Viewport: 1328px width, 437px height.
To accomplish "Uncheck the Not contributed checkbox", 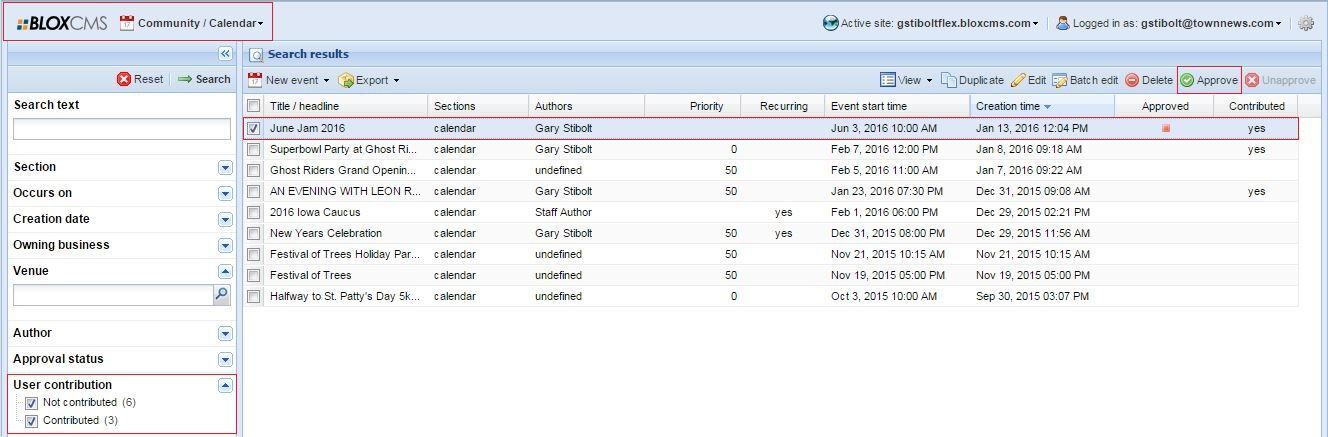I will 31,403.
